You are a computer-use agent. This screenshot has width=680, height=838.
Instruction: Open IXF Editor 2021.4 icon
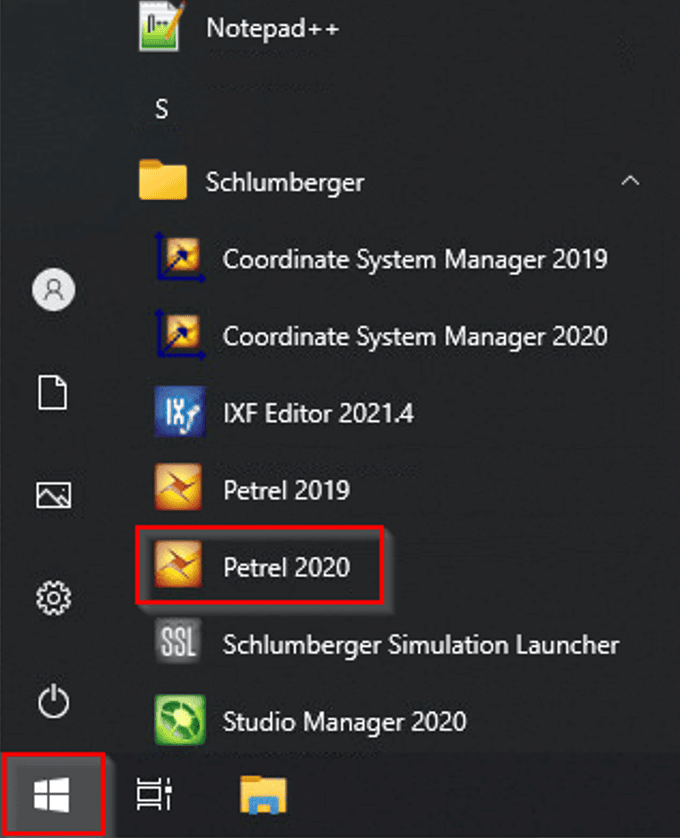tap(180, 412)
